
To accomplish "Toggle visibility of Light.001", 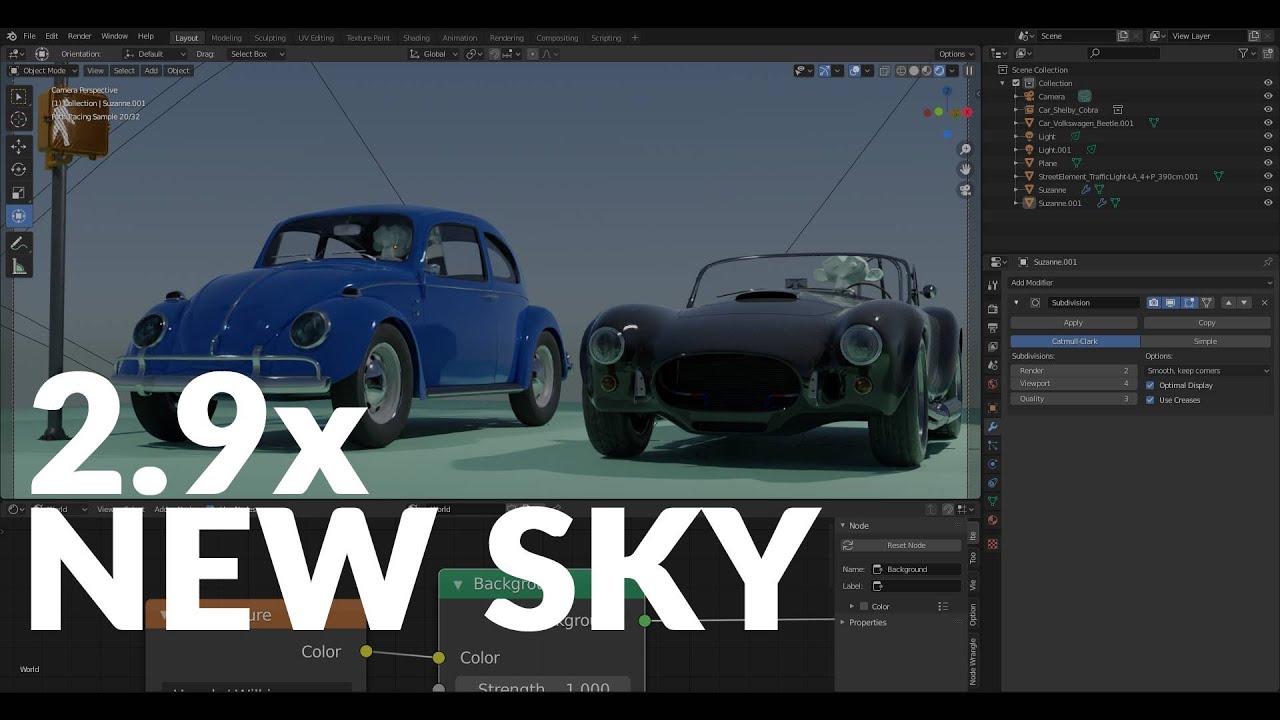I will [x=1268, y=150].
